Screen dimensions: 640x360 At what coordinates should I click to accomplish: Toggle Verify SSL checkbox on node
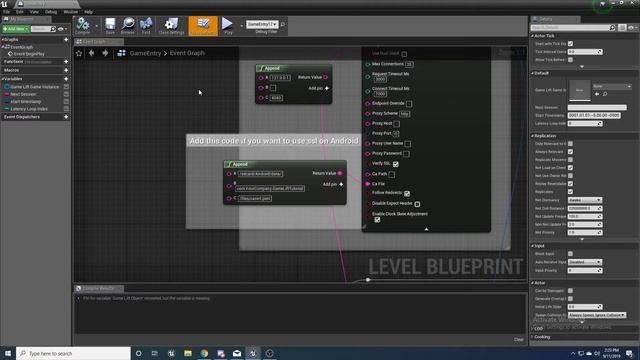(396, 164)
